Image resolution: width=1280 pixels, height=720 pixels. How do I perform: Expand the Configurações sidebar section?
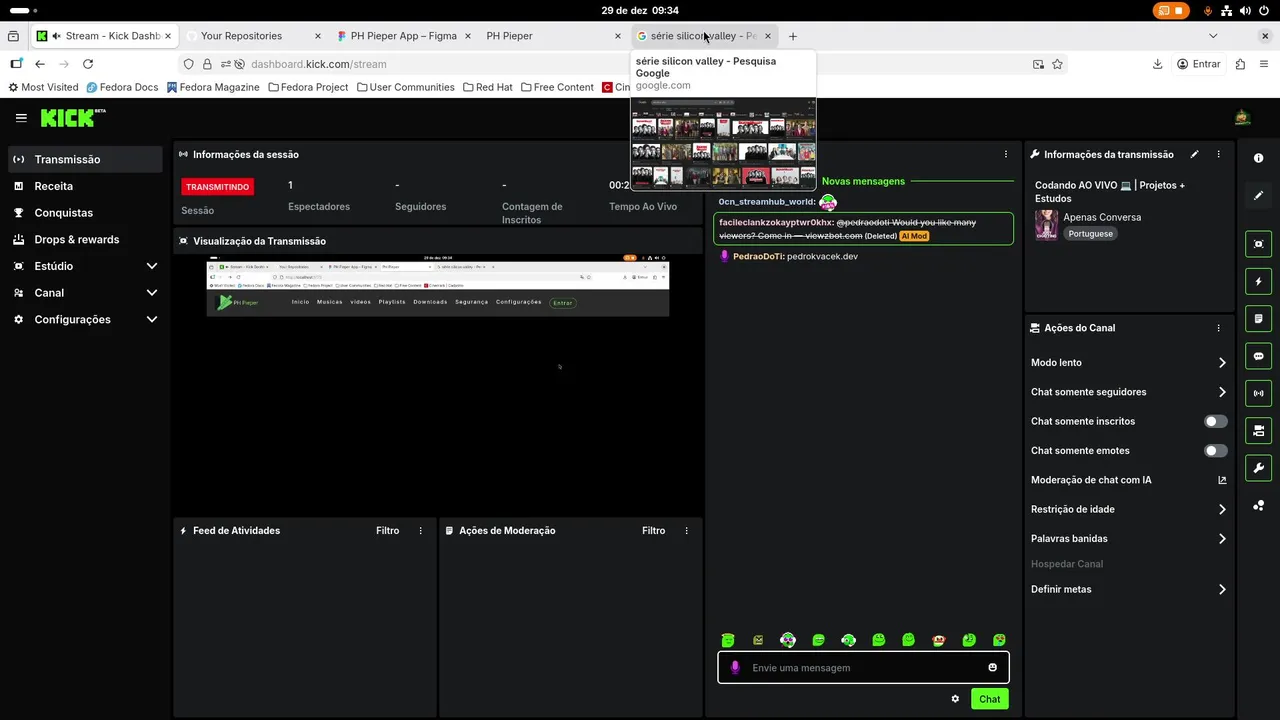pos(152,320)
